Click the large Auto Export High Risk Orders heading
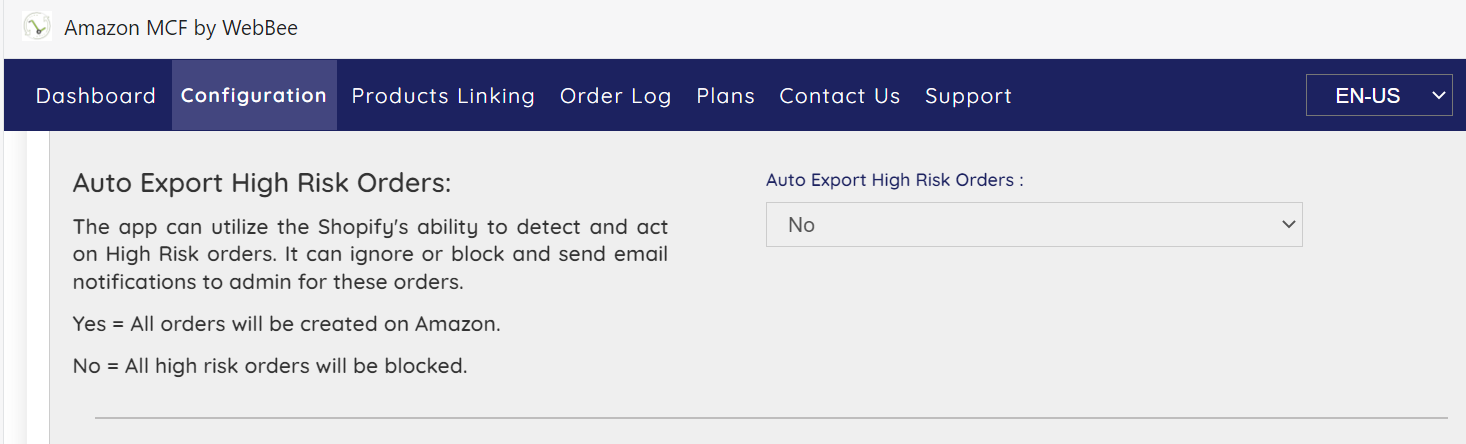Screen dimensions: 1466x444 point(262,184)
